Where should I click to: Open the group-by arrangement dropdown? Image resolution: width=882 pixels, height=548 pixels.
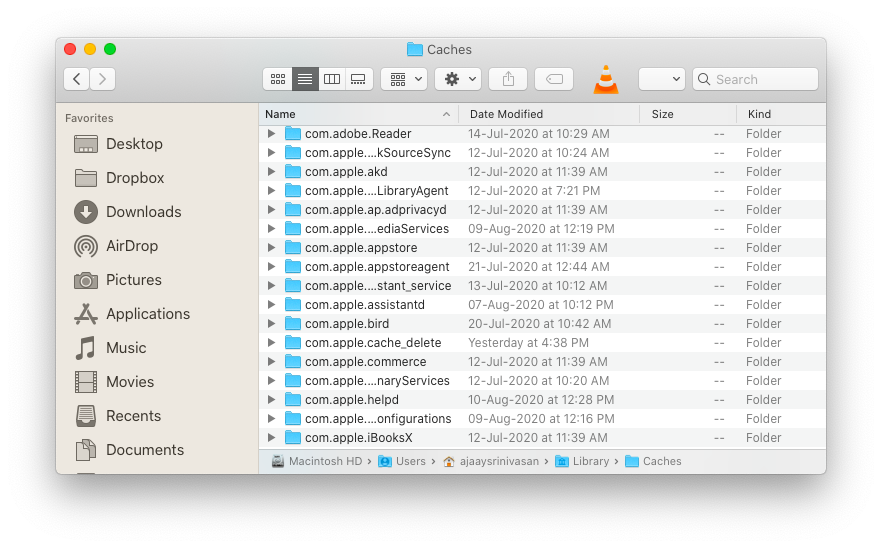(404, 79)
